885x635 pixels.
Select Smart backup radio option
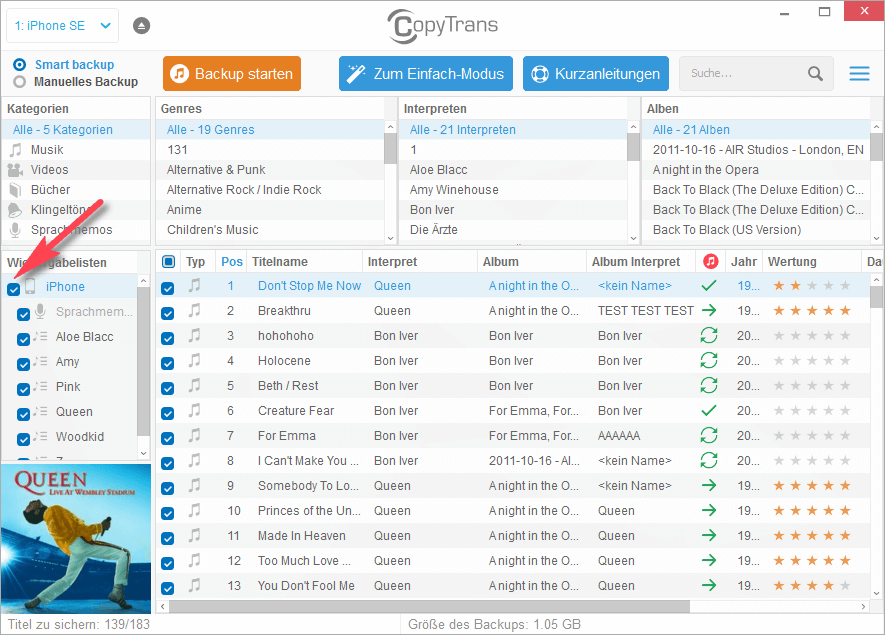20,64
